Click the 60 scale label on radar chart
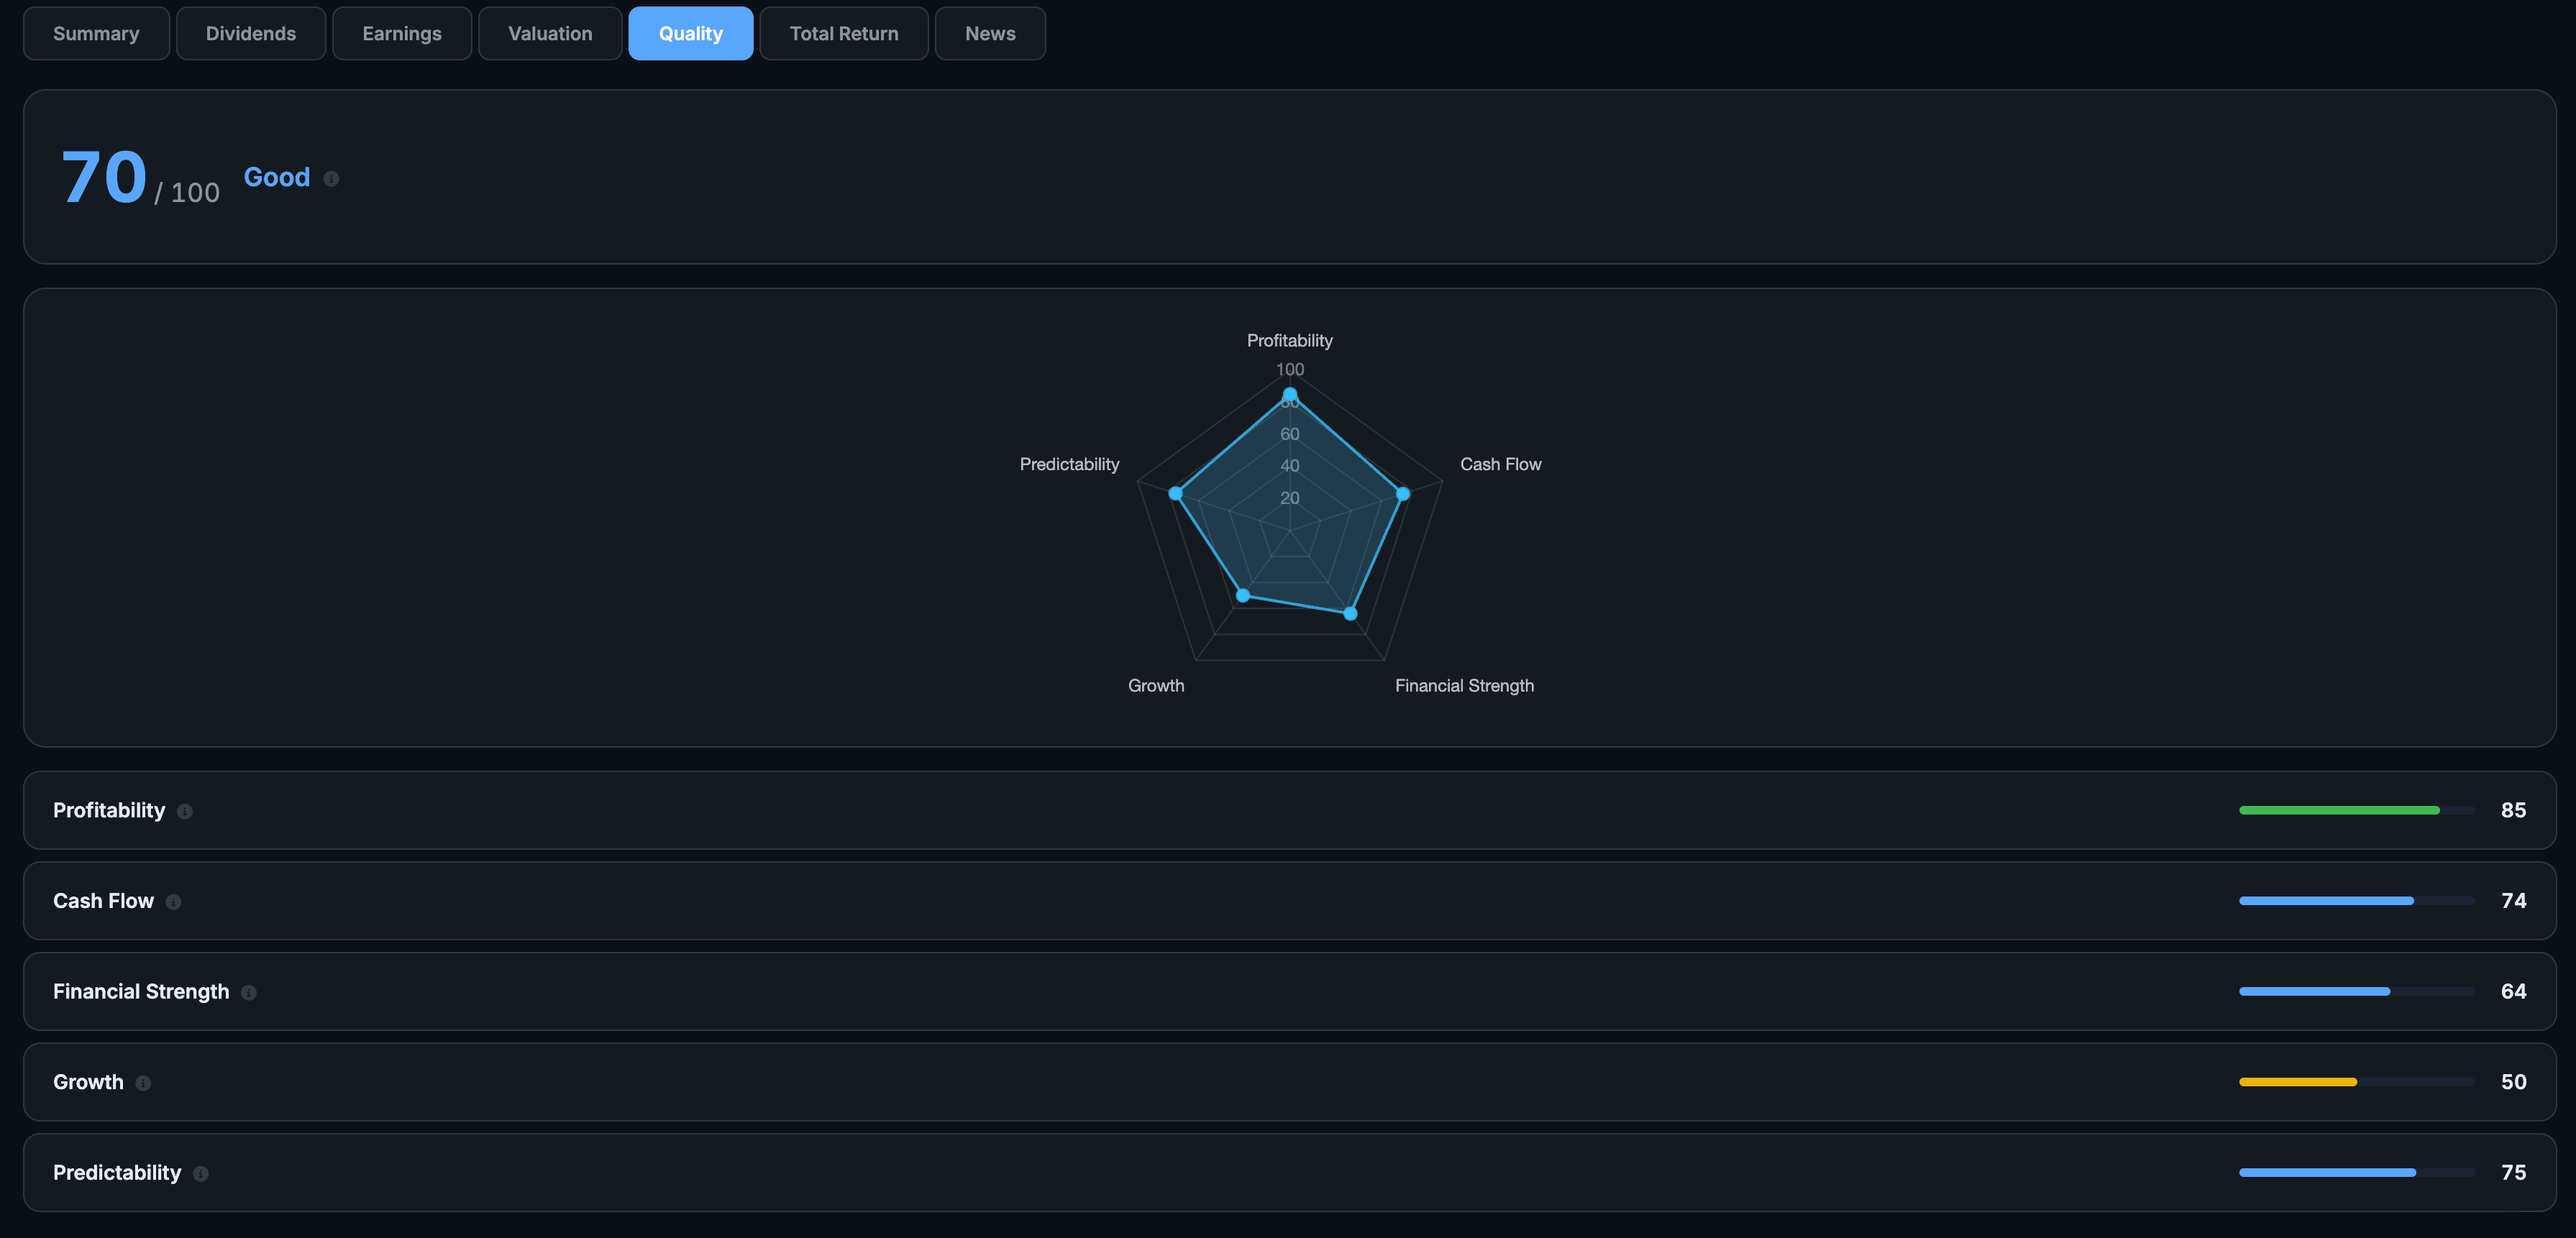The height and width of the screenshot is (1238, 2576). coord(1290,434)
